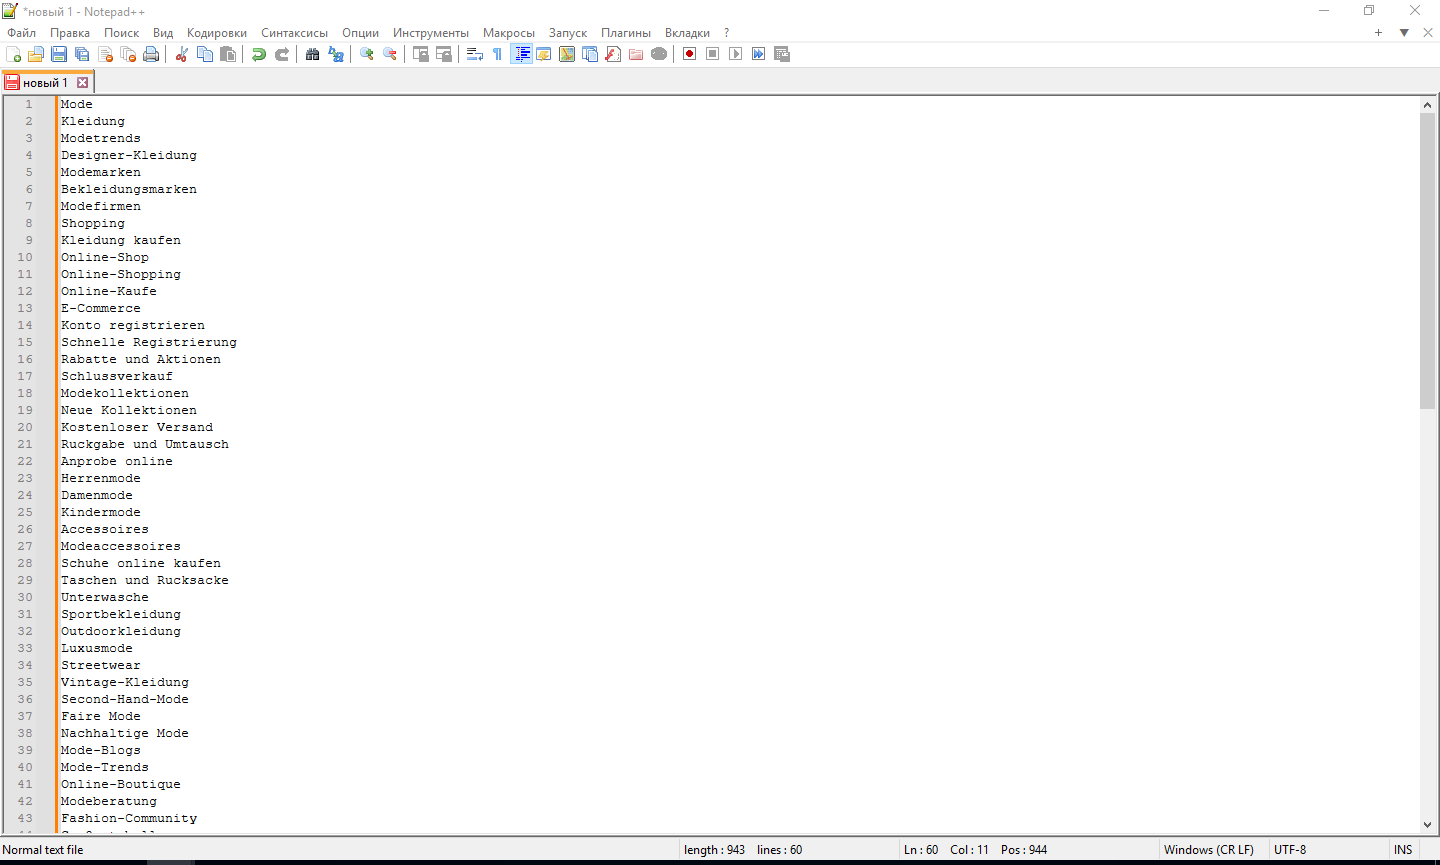The height and width of the screenshot is (865, 1440).
Task: Open the Опции menu
Action: pyautogui.click(x=360, y=33)
